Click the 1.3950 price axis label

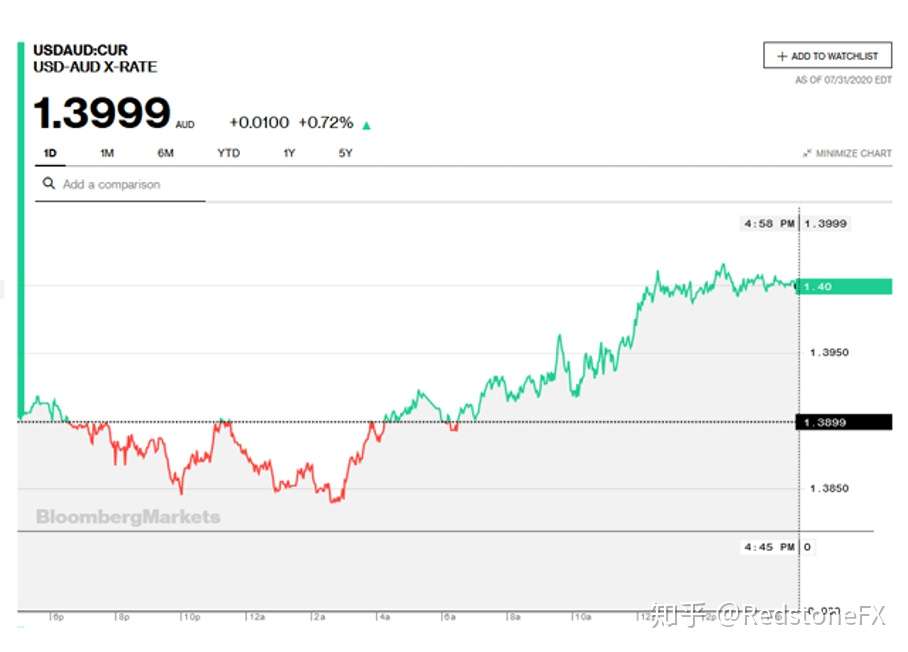(829, 353)
